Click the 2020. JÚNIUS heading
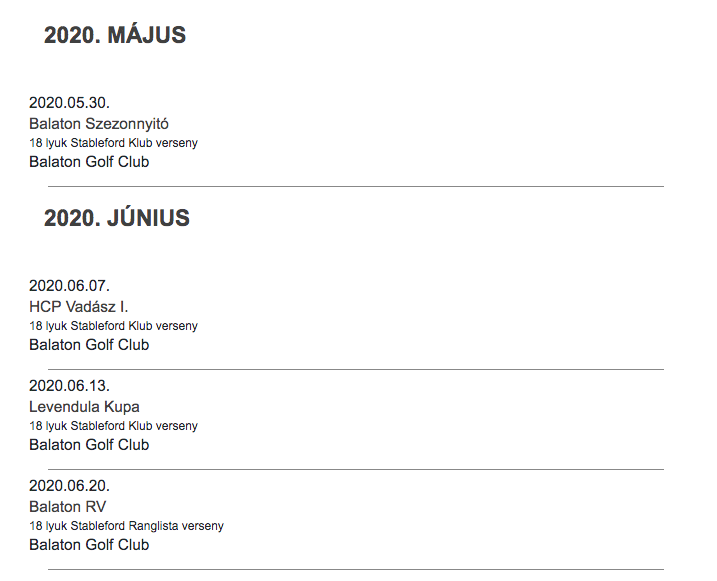717x581 pixels. point(116,218)
